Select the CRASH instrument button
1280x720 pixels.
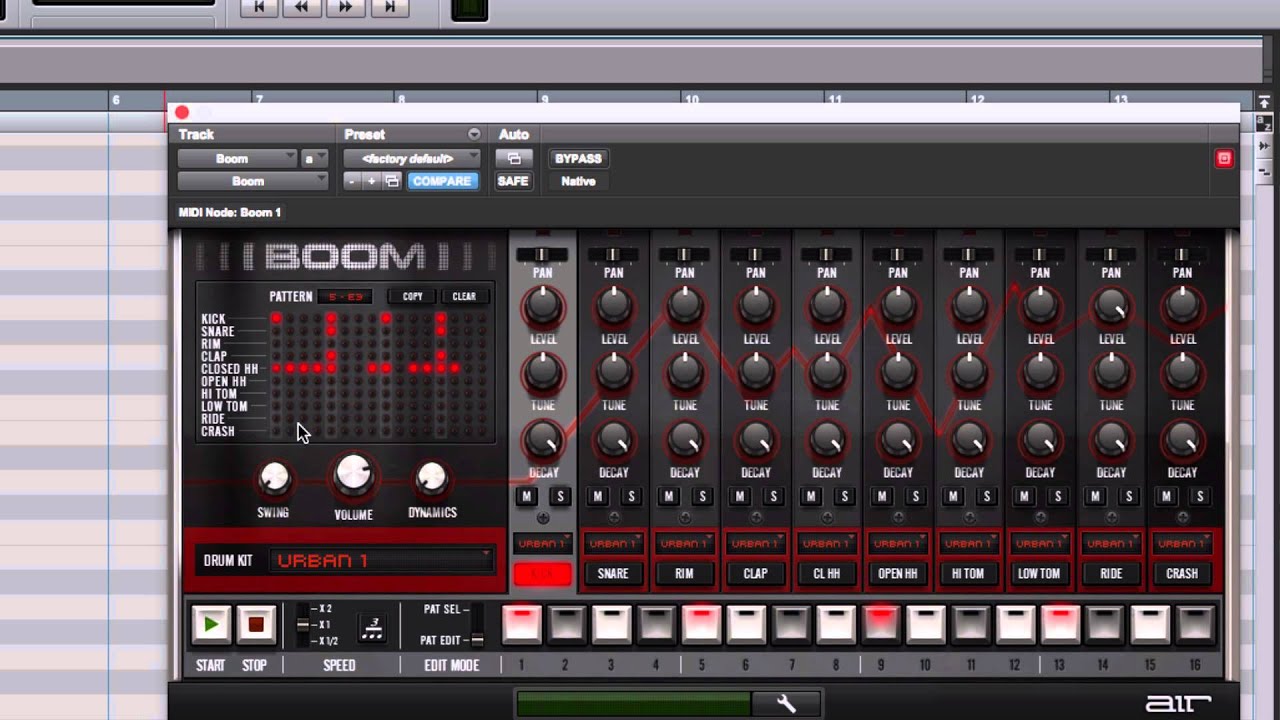pos(1182,574)
